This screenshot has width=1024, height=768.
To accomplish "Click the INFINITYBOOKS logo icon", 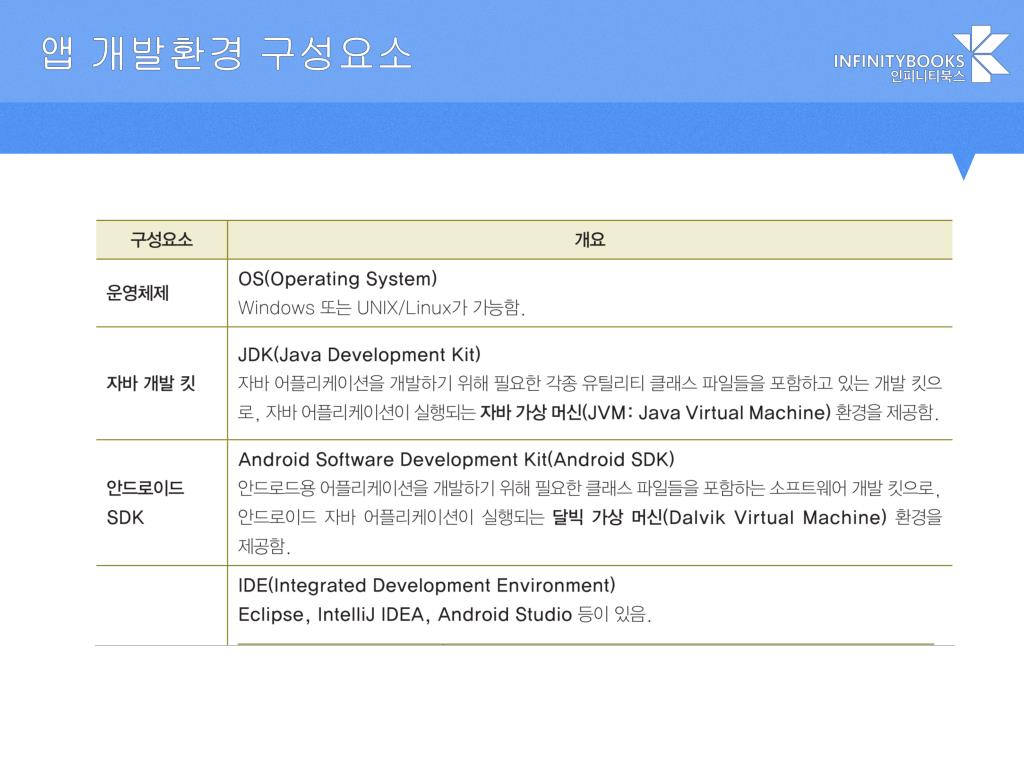I will click(981, 54).
